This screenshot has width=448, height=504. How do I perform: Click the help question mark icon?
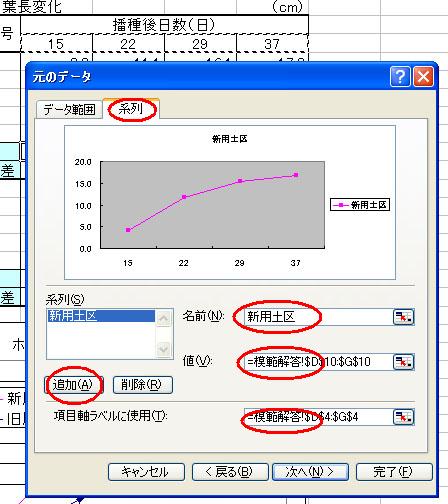tap(400, 76)
